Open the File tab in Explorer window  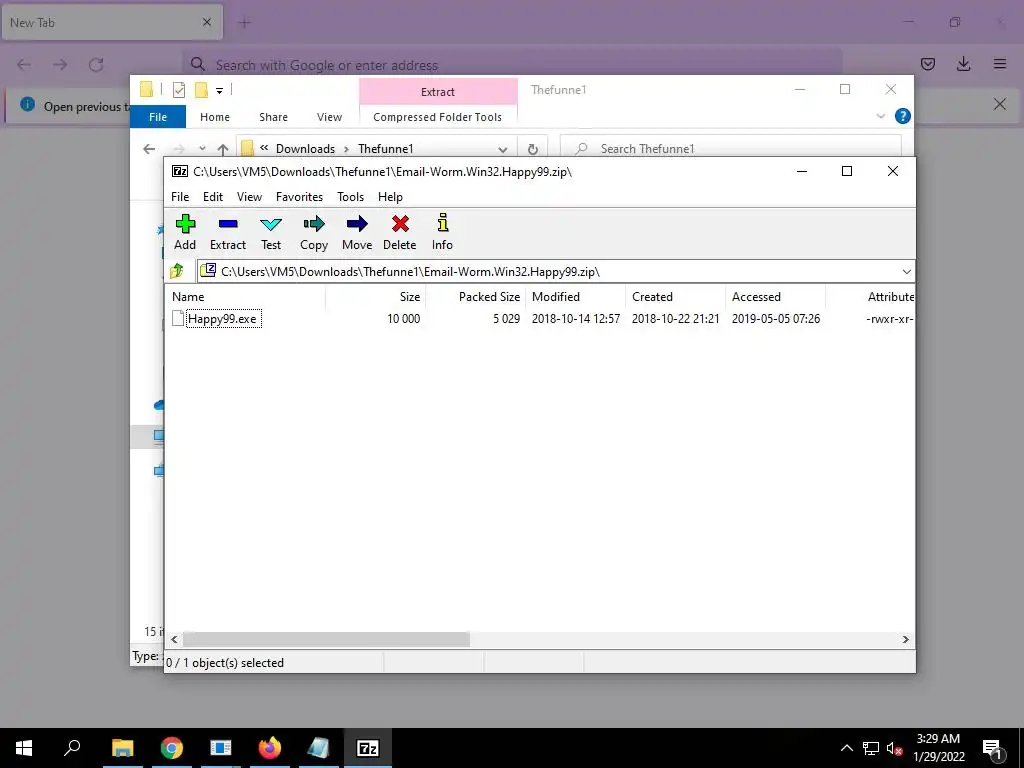(158, 117)
